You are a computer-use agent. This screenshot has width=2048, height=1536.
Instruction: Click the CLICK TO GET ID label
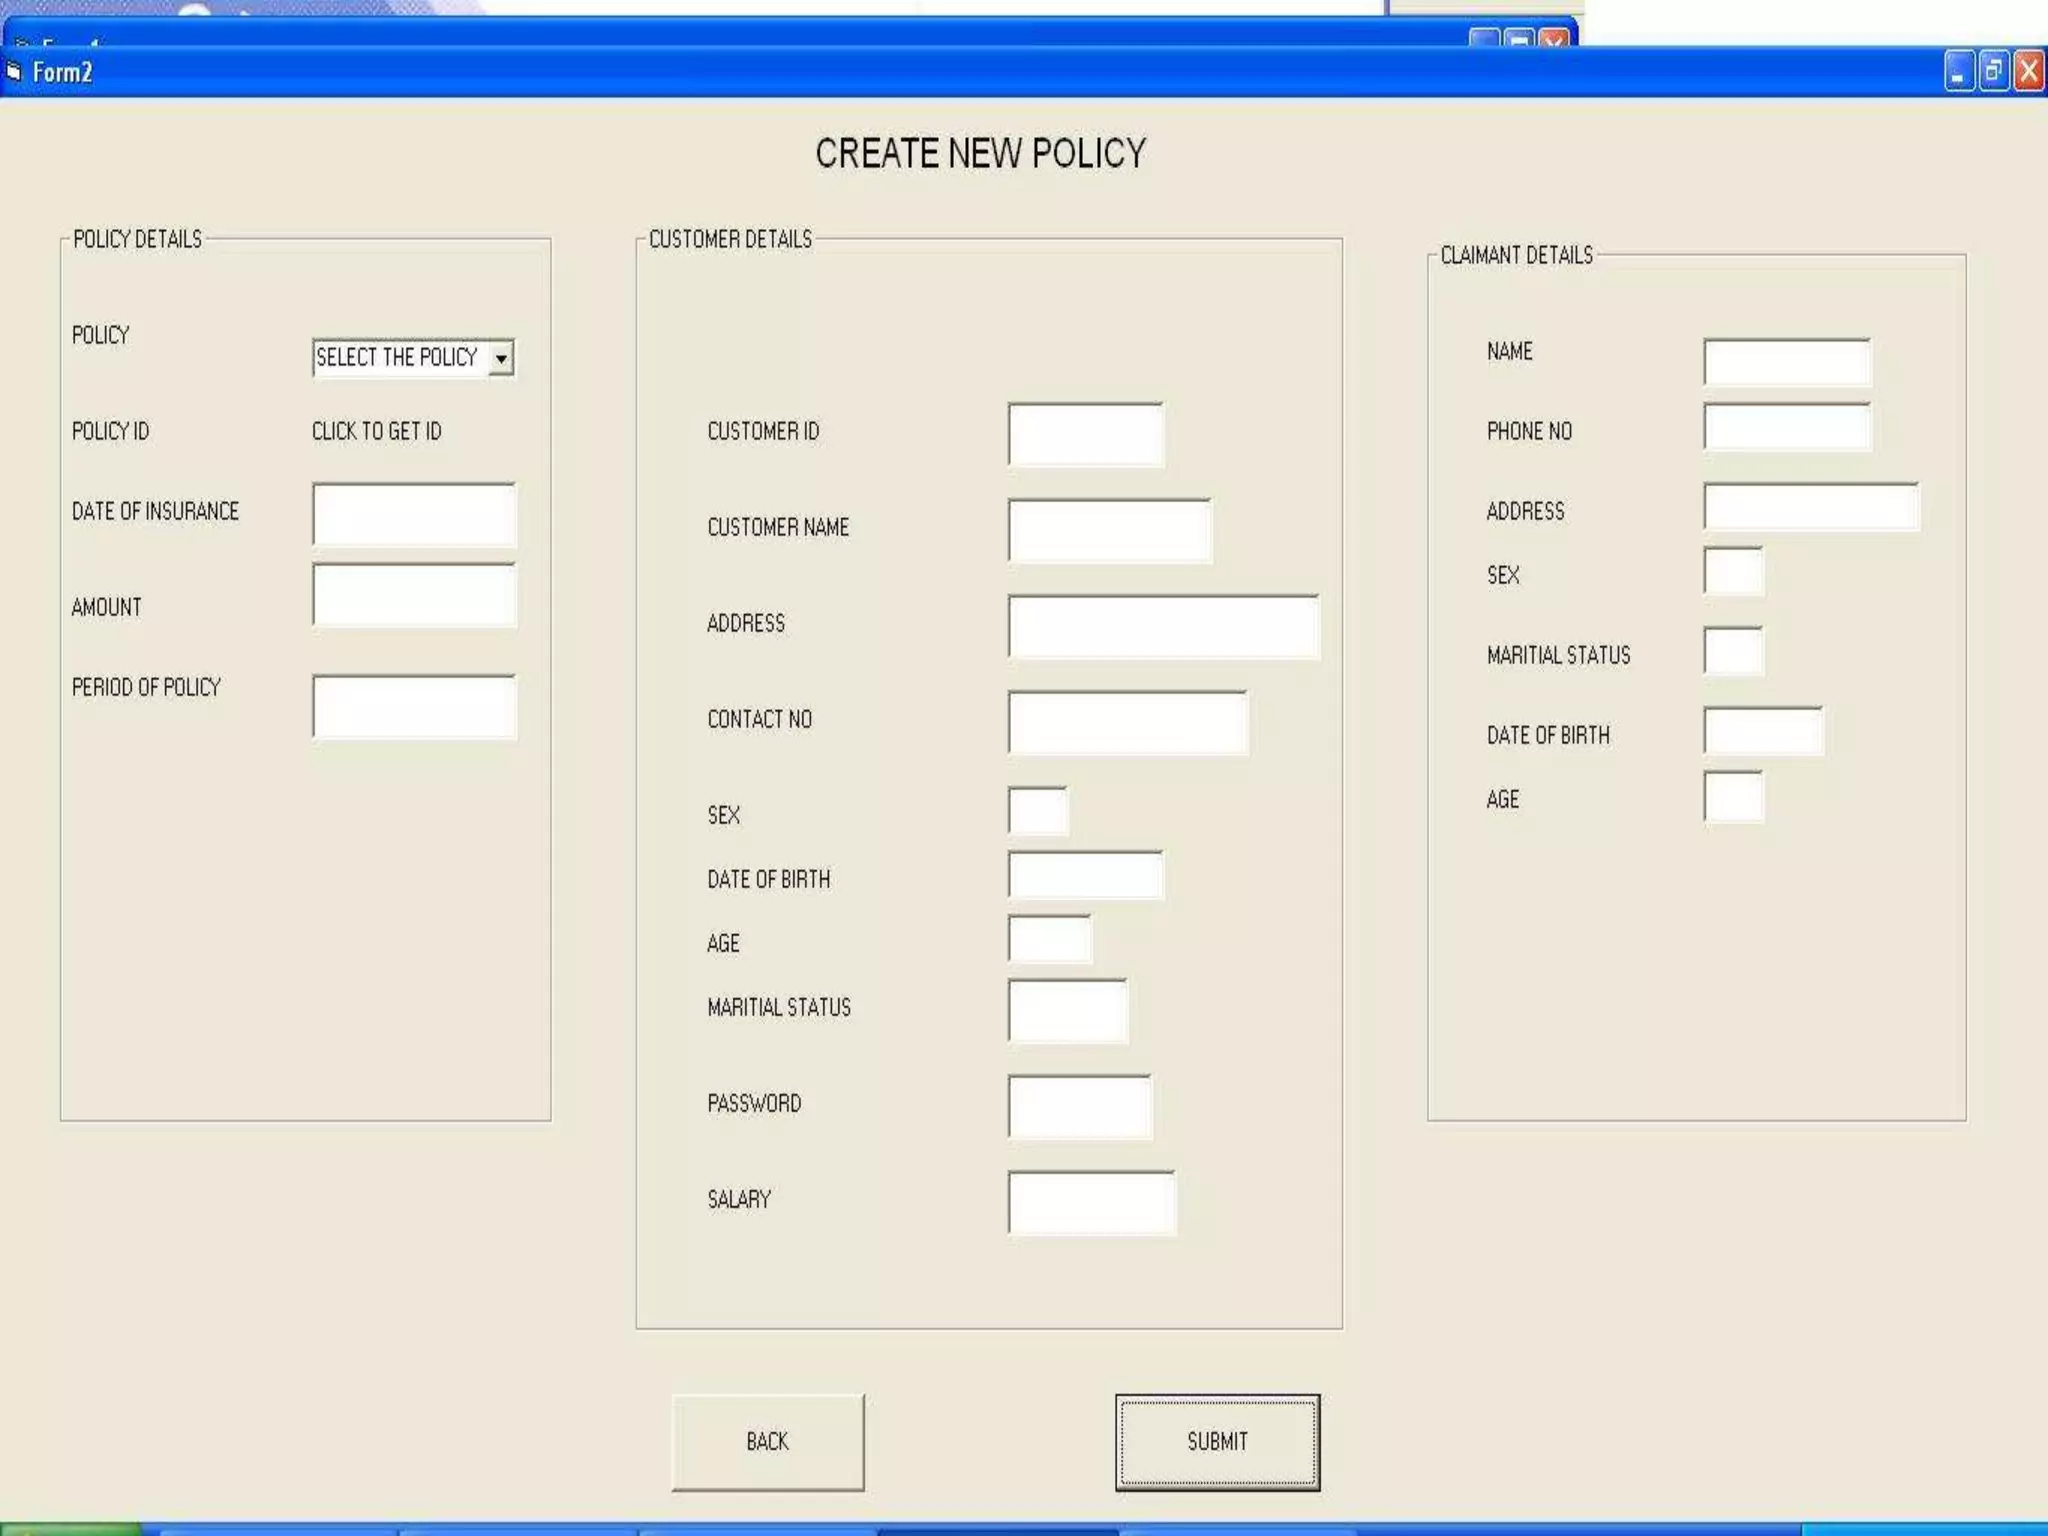[376, 431]
